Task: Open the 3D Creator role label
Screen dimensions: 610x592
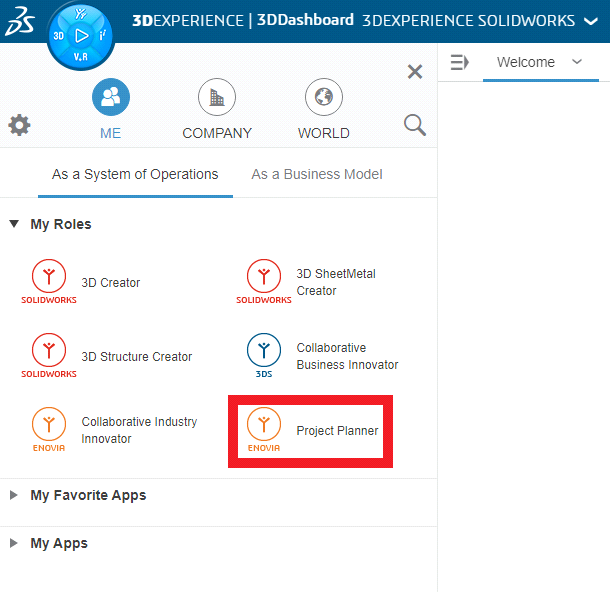Action: (110, 282)
